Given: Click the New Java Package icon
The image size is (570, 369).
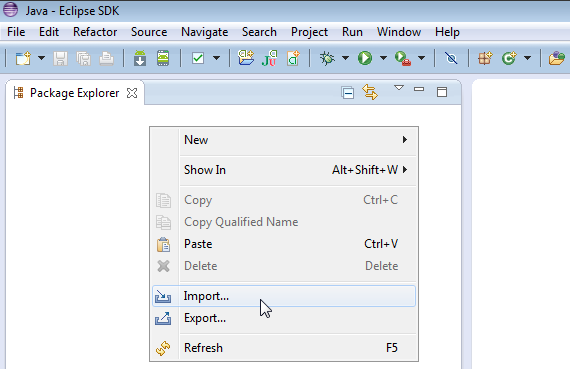Looking at the screenshot, I should (x=485, y=58).
